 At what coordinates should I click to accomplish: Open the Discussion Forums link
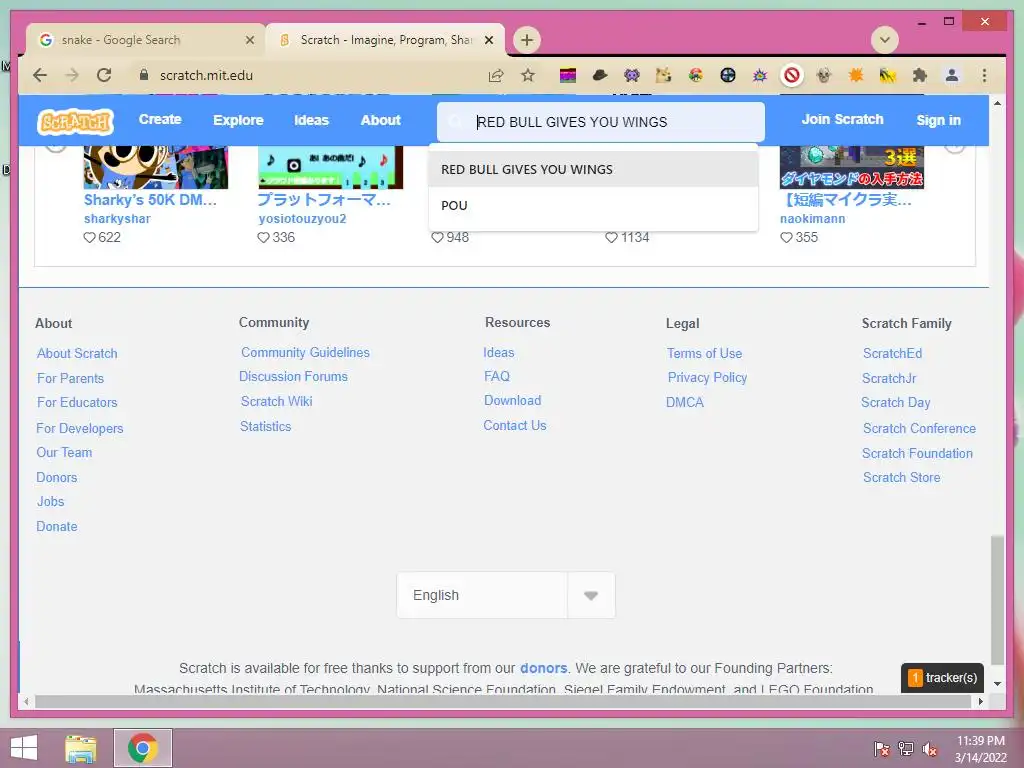point(293,376)
